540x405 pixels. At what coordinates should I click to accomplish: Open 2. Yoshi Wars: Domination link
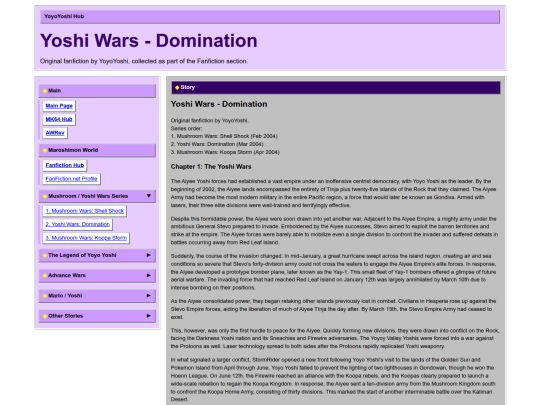point(77,224)
